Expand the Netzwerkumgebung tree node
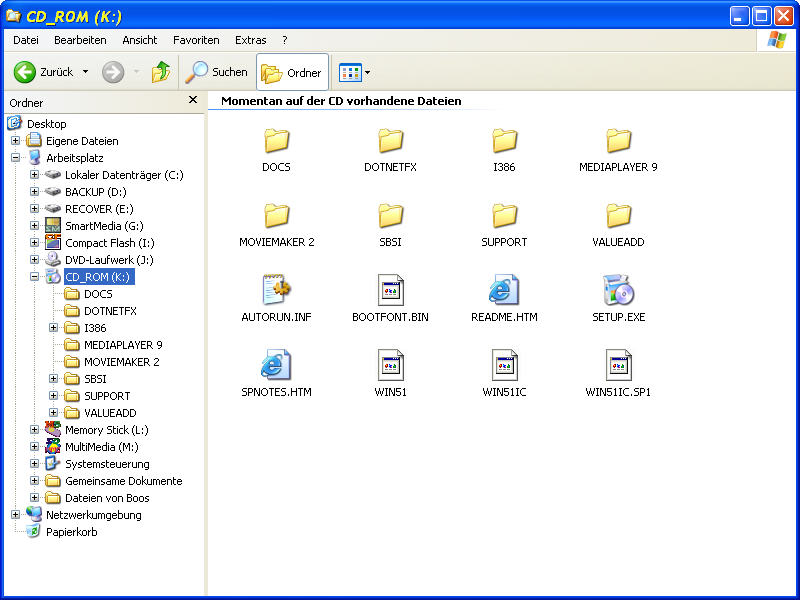This screenshot has height=600, width=800. pyautogui.click(x=15, y=514)
